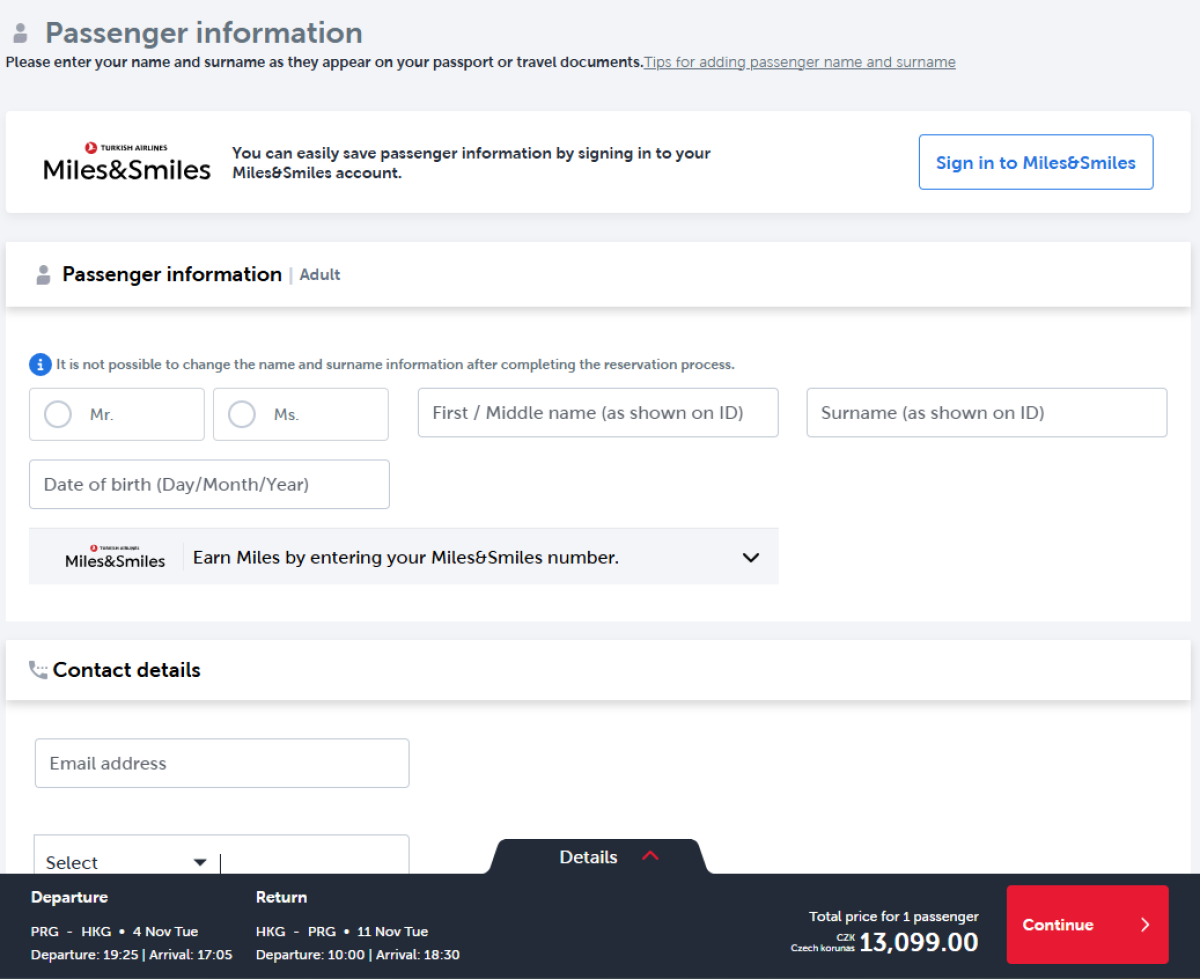Click the blue info icon above name fields
This screenshot has height=979, width=1200.
point(40,365)
